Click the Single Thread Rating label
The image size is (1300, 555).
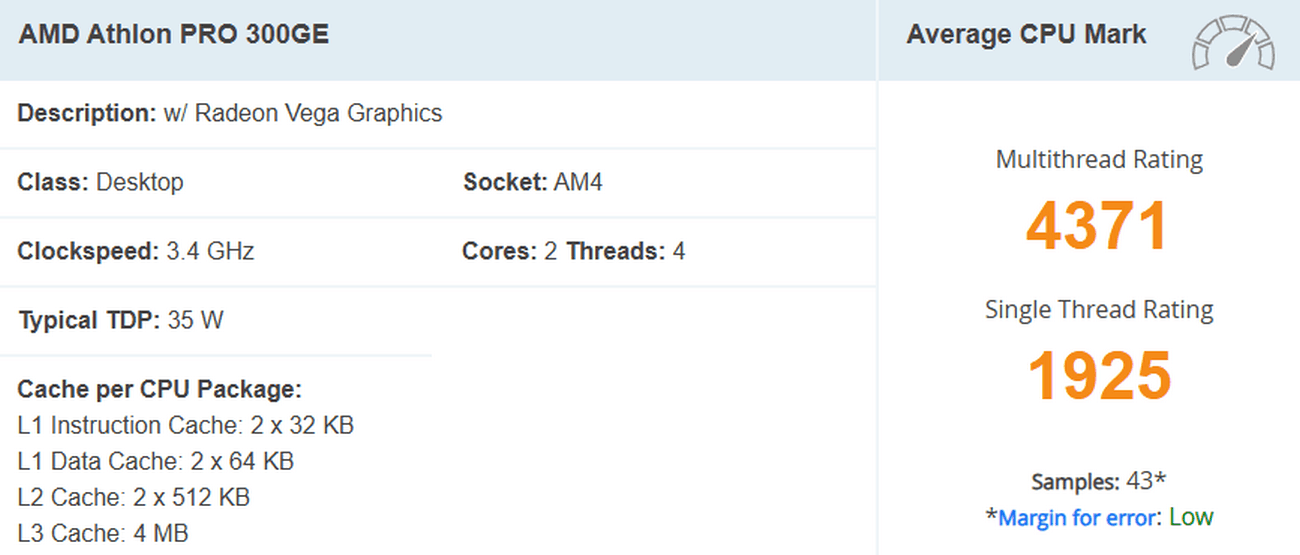point(1099,310)
